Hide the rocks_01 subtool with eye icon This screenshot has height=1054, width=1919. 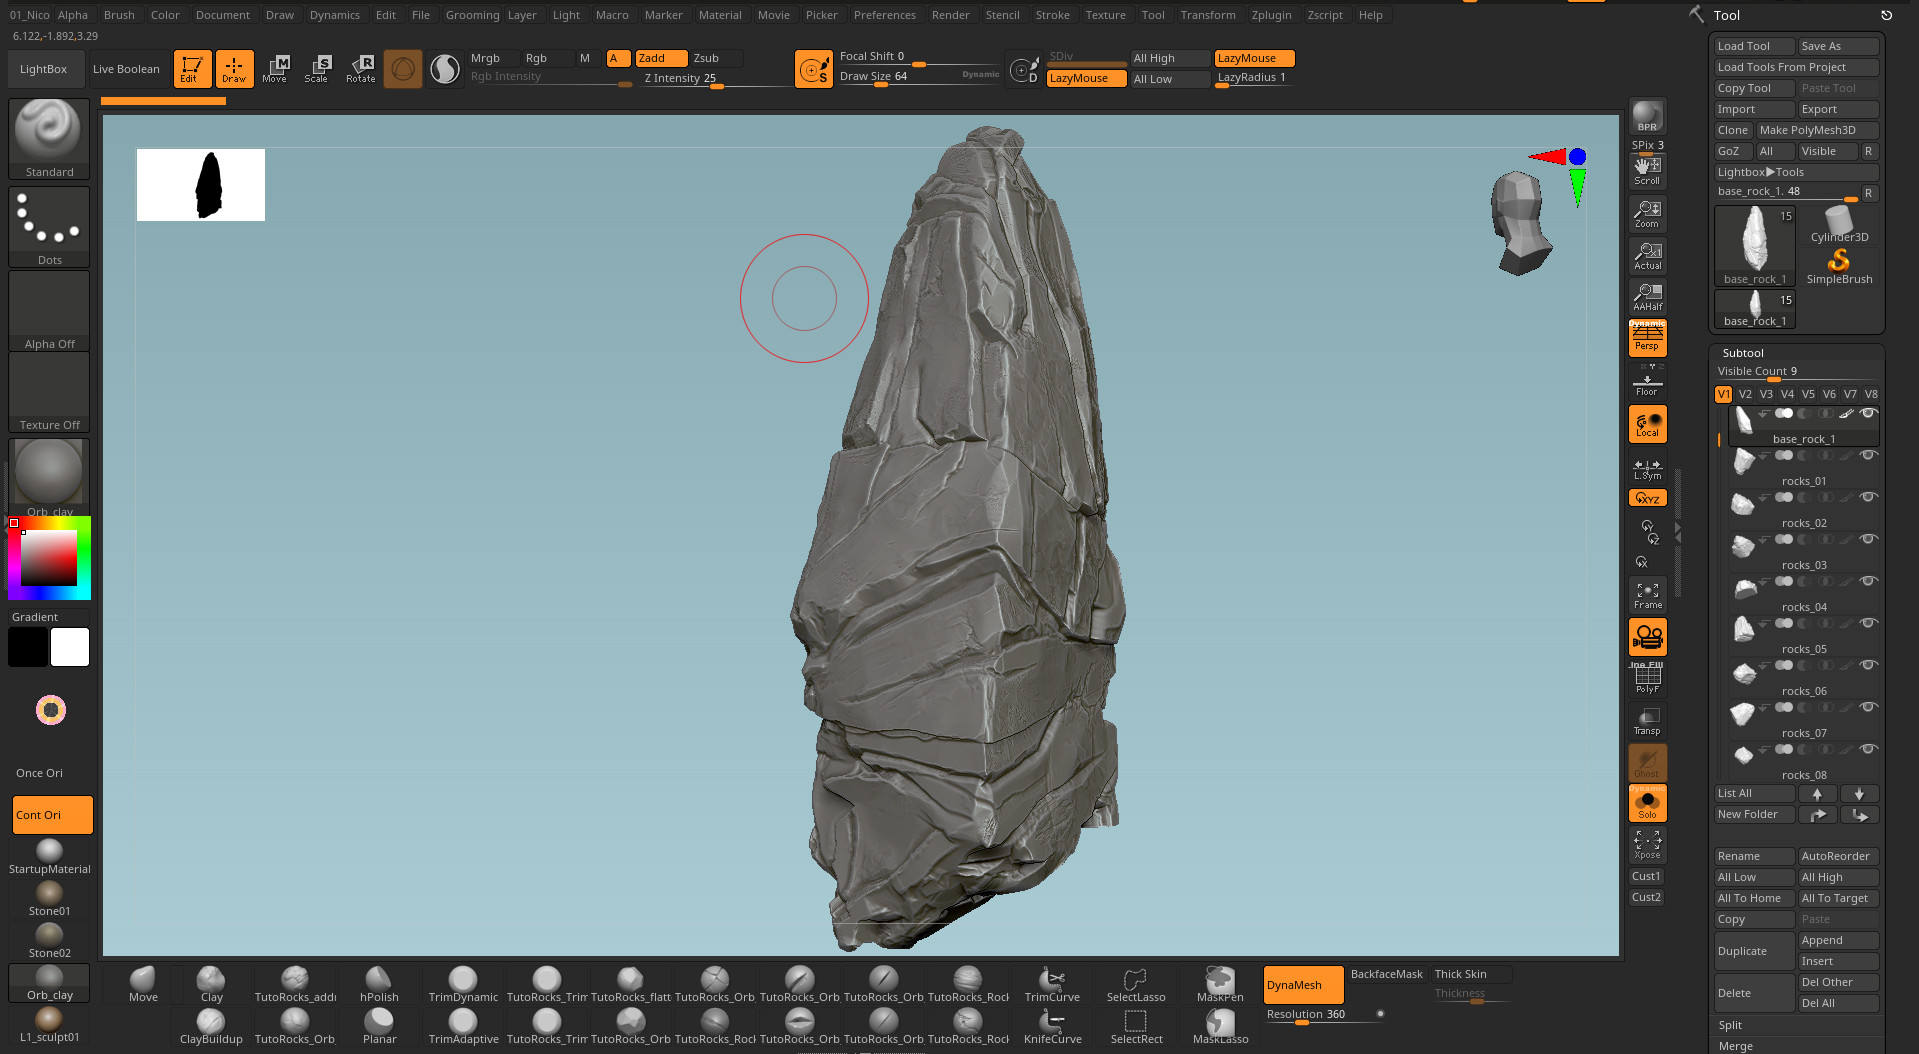click(x=1868, y=456)
